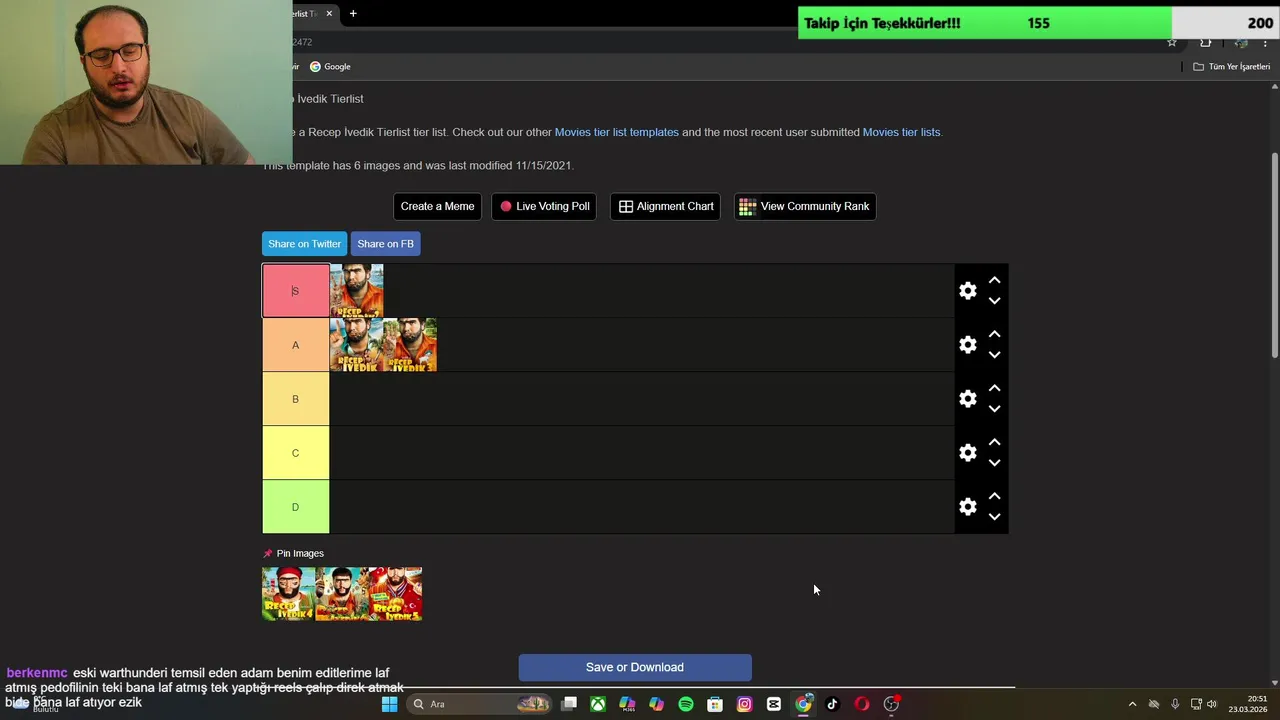Open Tüm Yer İşaretleri bookmarks folder
The height and width of the screenshot is (720, 1280).
point(1231,67)
